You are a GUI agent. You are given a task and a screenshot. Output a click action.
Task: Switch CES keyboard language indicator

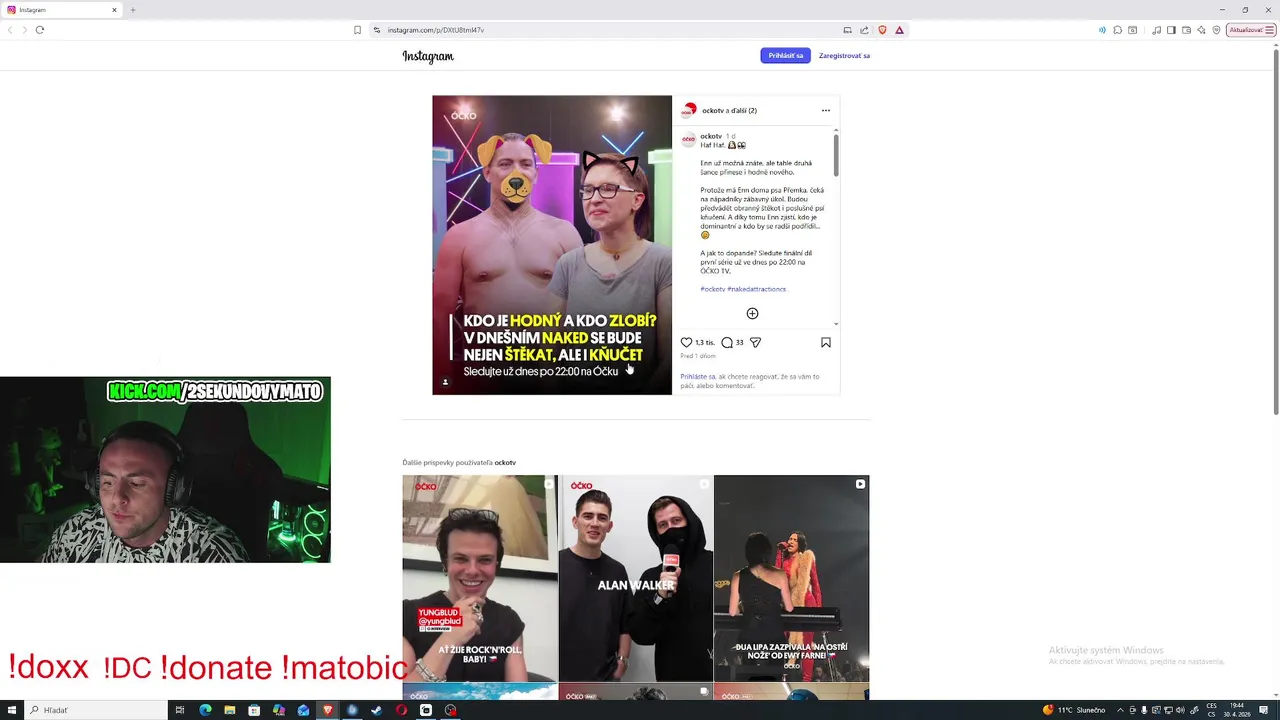pyautogui.click(x=1211, y=710)
